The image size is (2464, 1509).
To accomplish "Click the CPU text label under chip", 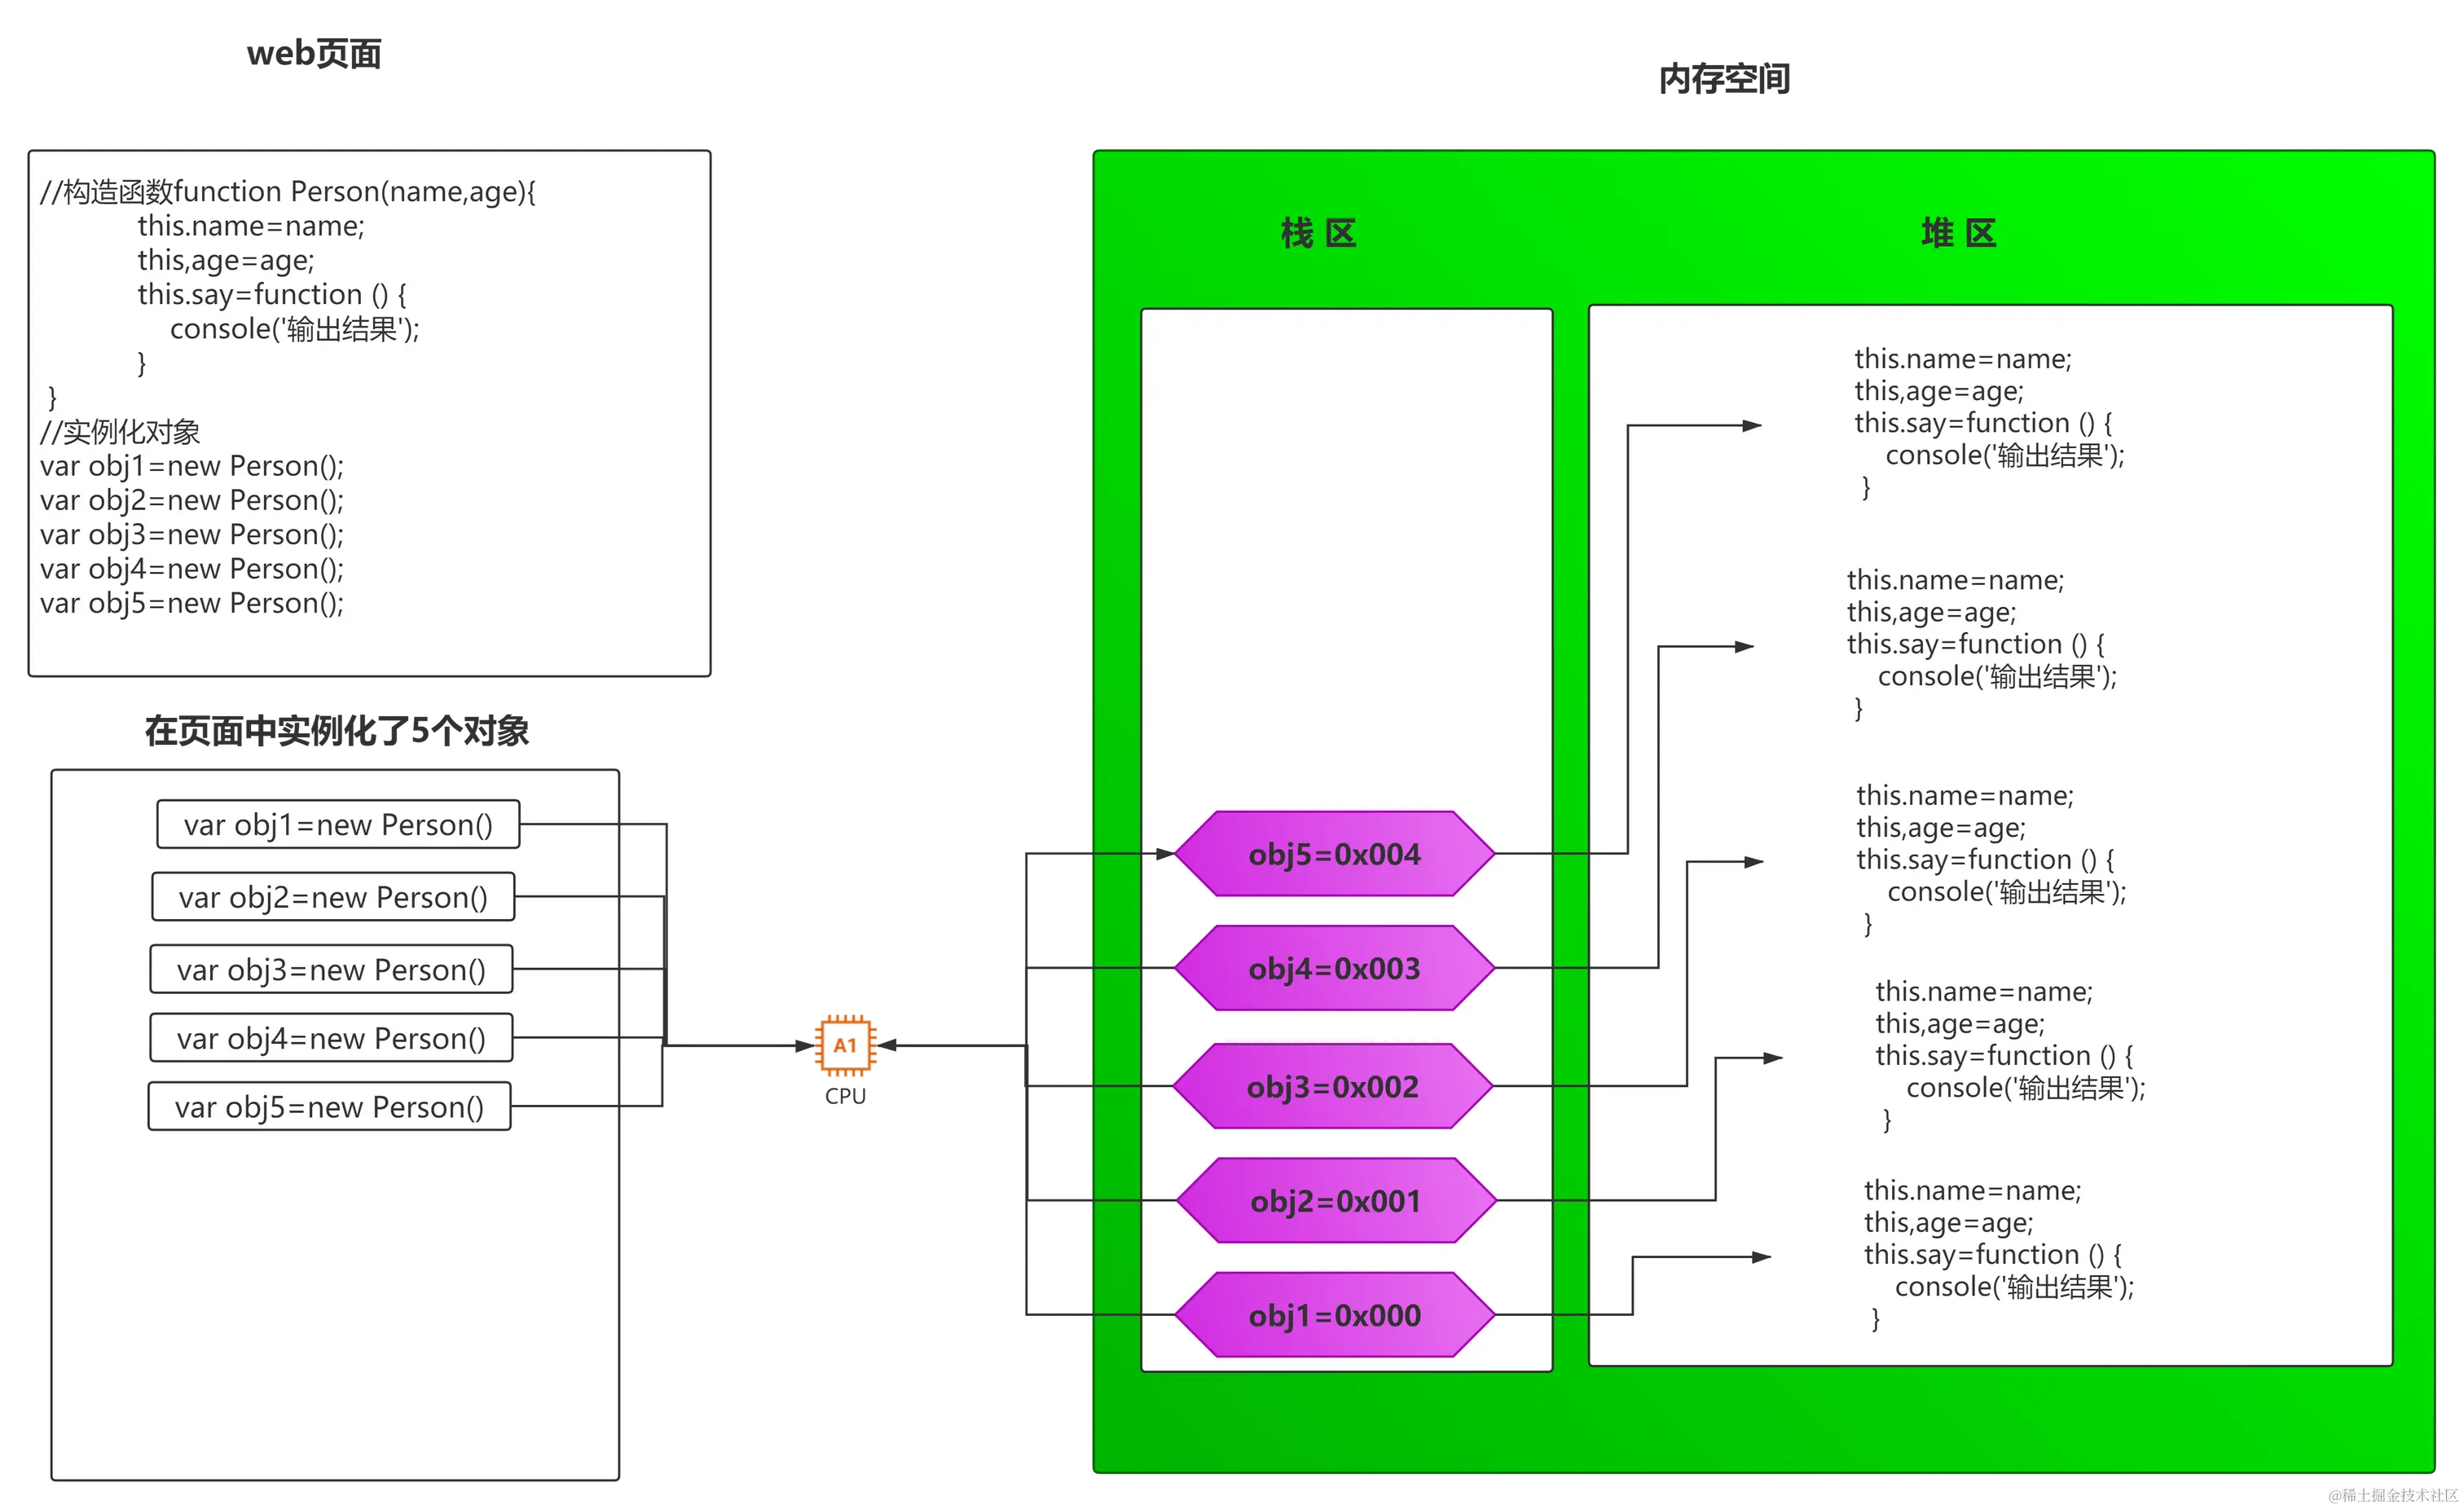I will 845,1096.
